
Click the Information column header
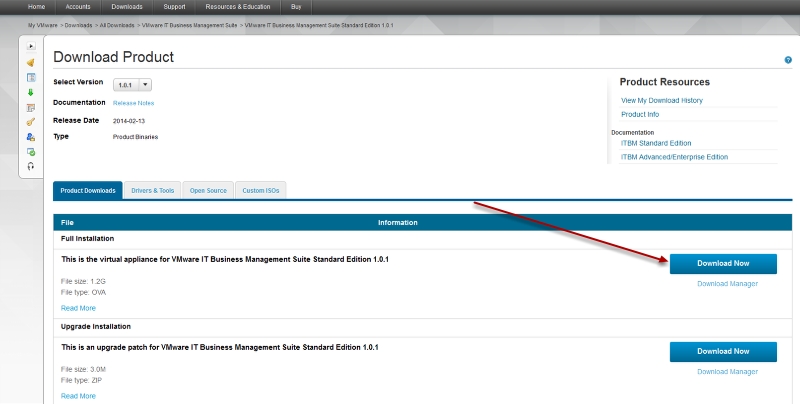pyautogui.click(x=397, y=222)
